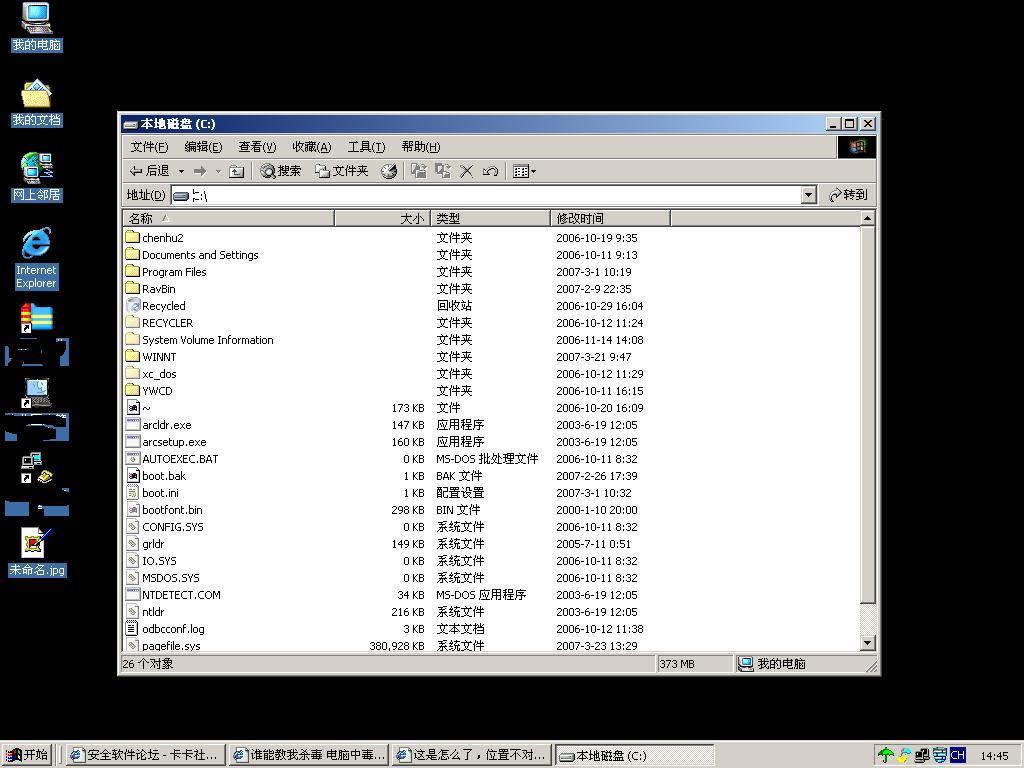The height and width of the screenshot is (768, 1024).
Task: Click the CH language indicator in tray
Action: (957, 756)
